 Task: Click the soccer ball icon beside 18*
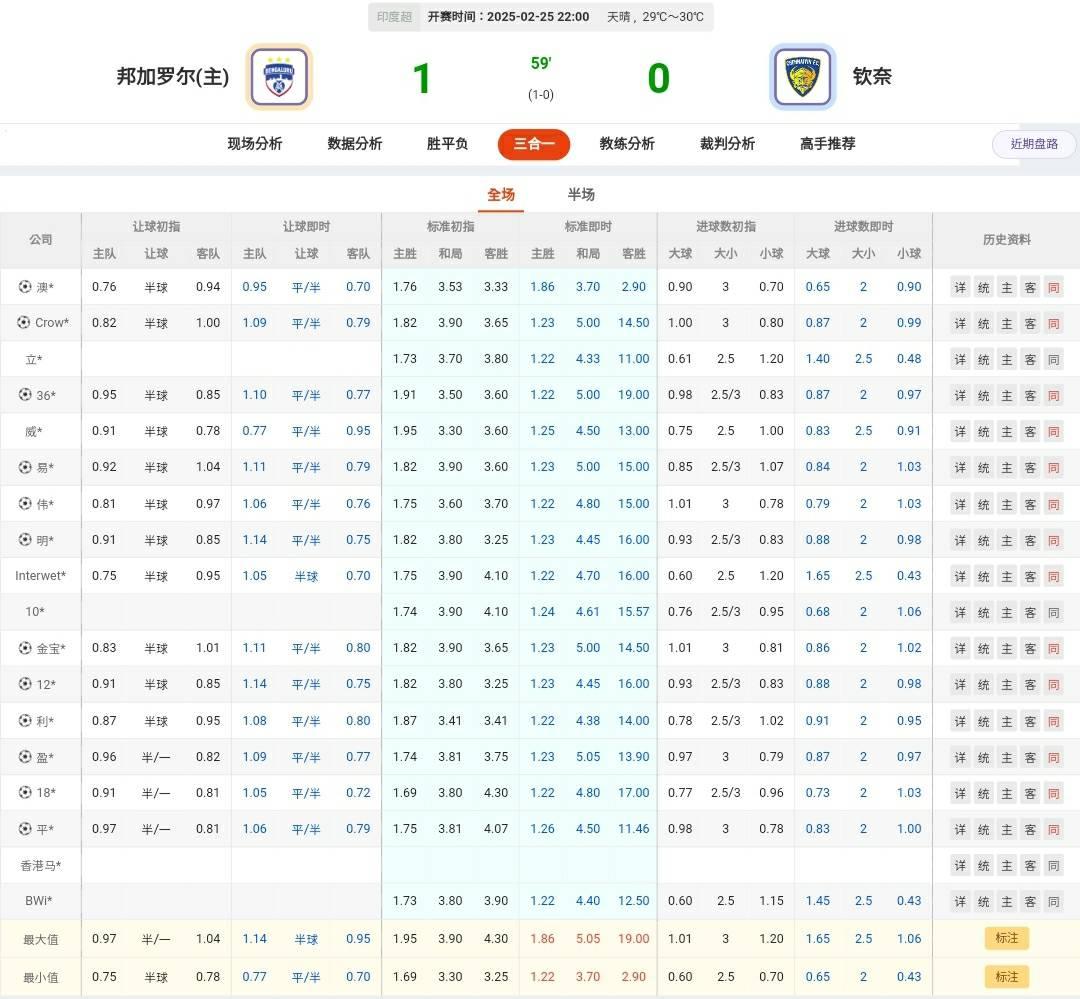(25, 792)
